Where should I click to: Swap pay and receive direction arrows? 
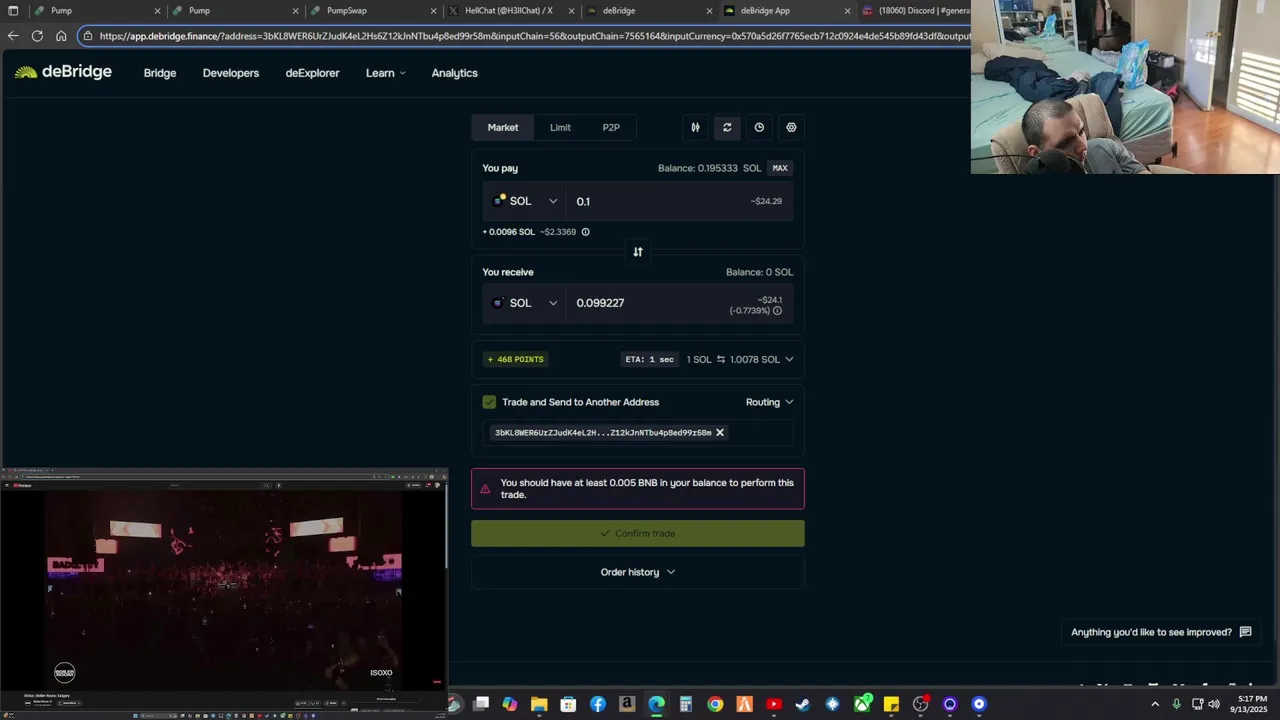pos(638,252)
